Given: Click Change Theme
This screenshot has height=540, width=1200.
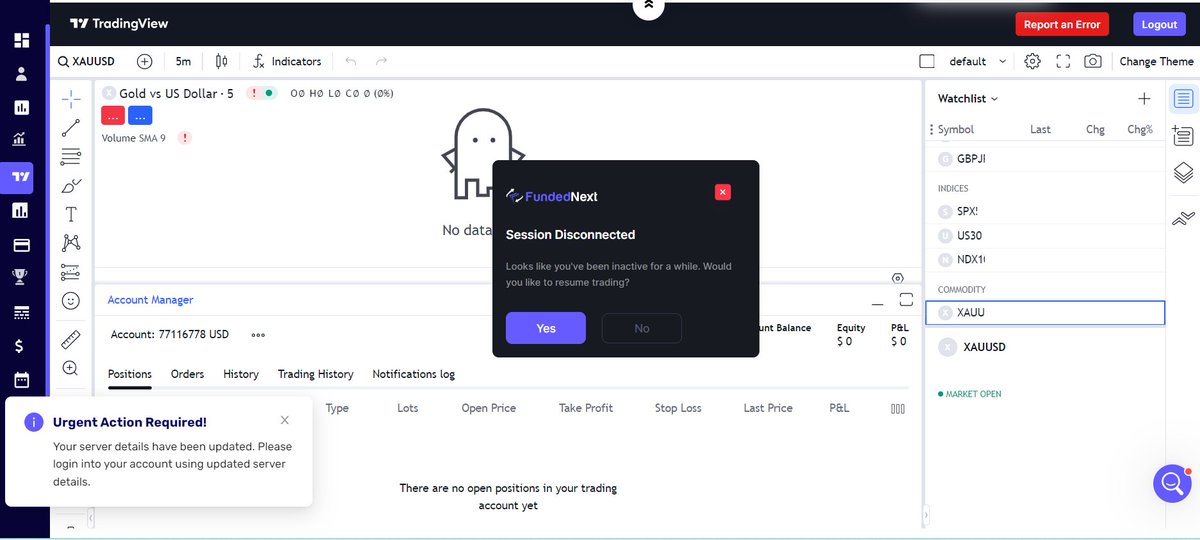Looking at the screenshot, I should pyautogui.click(x=1157, y=61).
